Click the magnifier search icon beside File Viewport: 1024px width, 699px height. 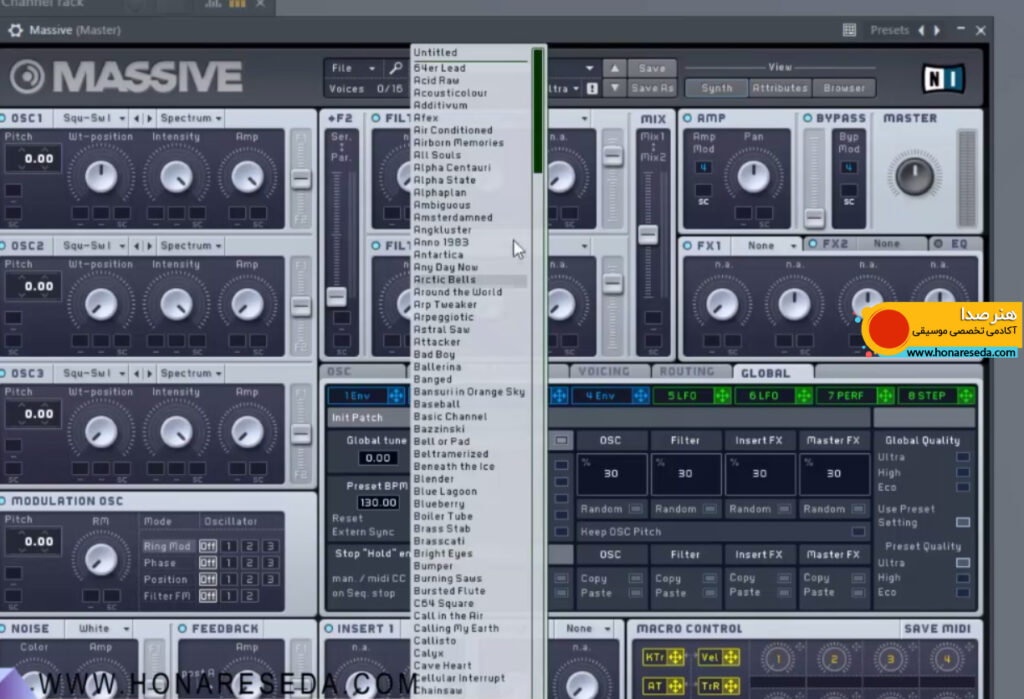[396, 68]
